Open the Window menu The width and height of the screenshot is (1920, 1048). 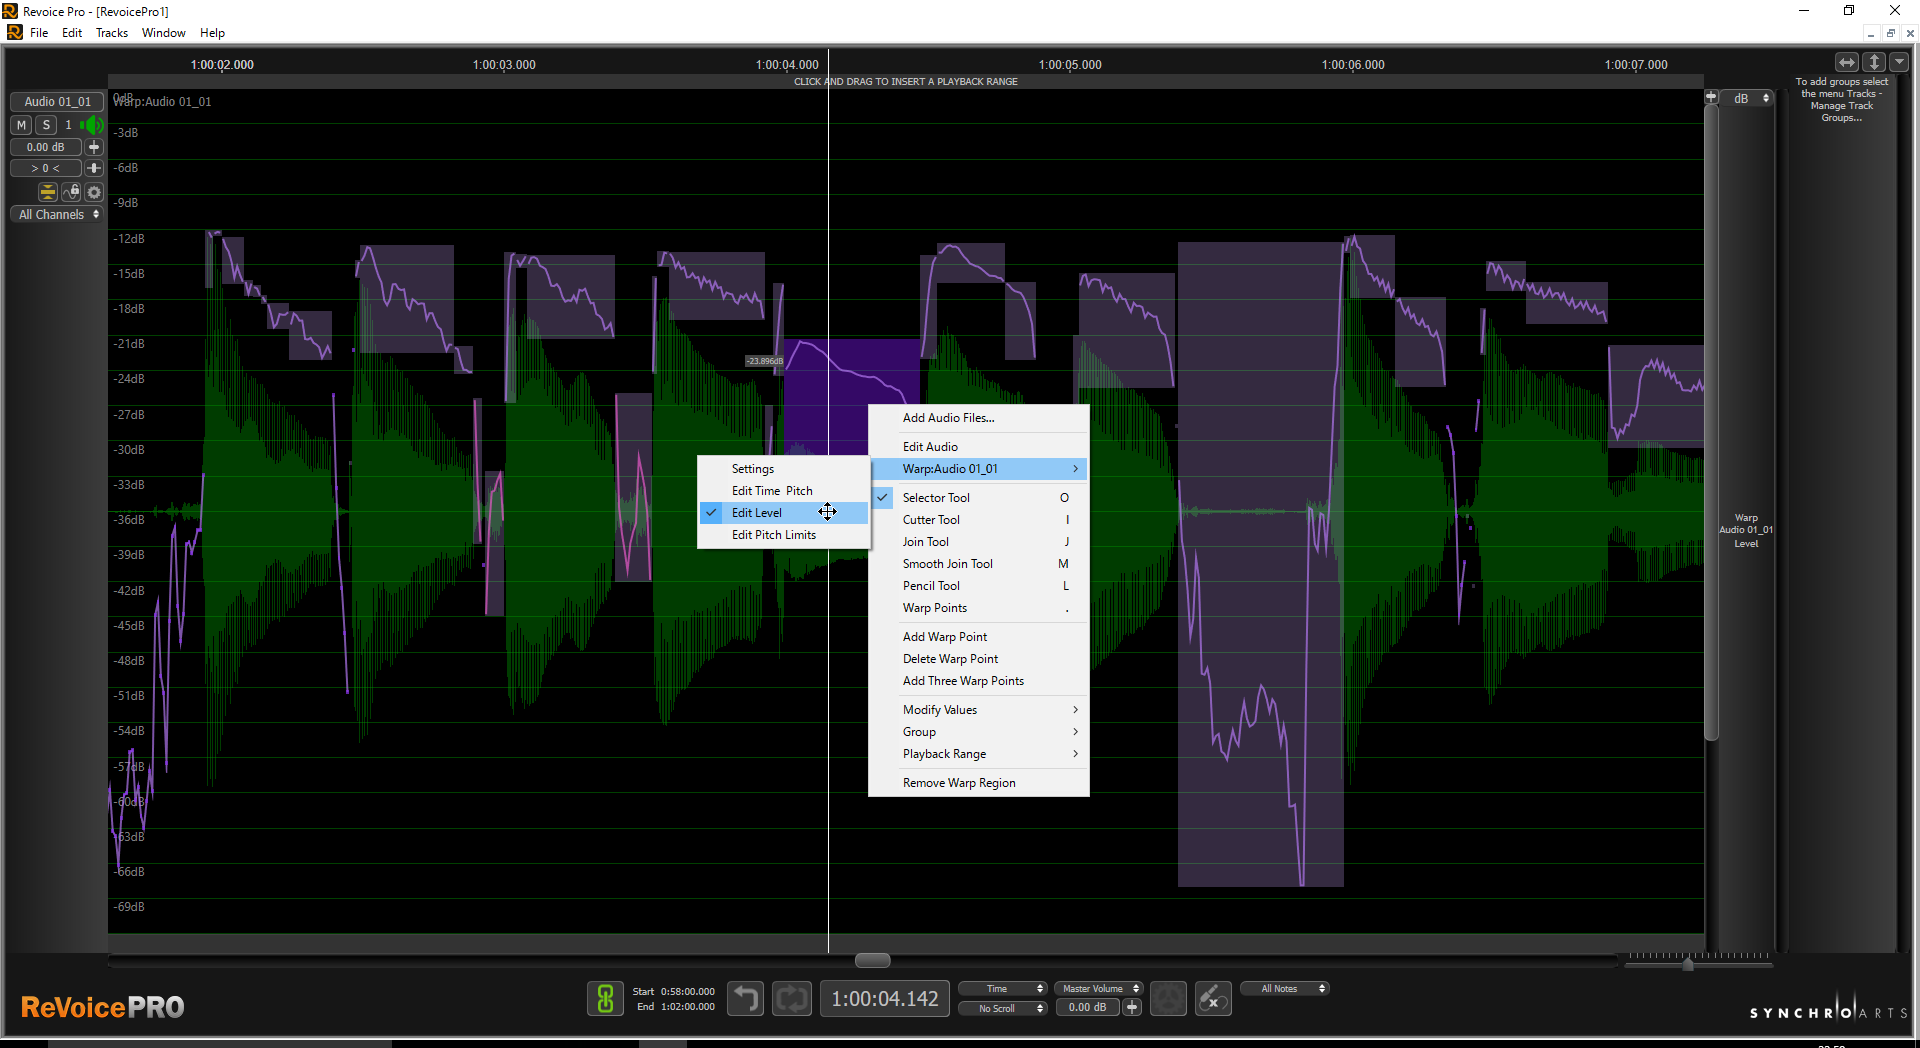click(x=164, y=33)
